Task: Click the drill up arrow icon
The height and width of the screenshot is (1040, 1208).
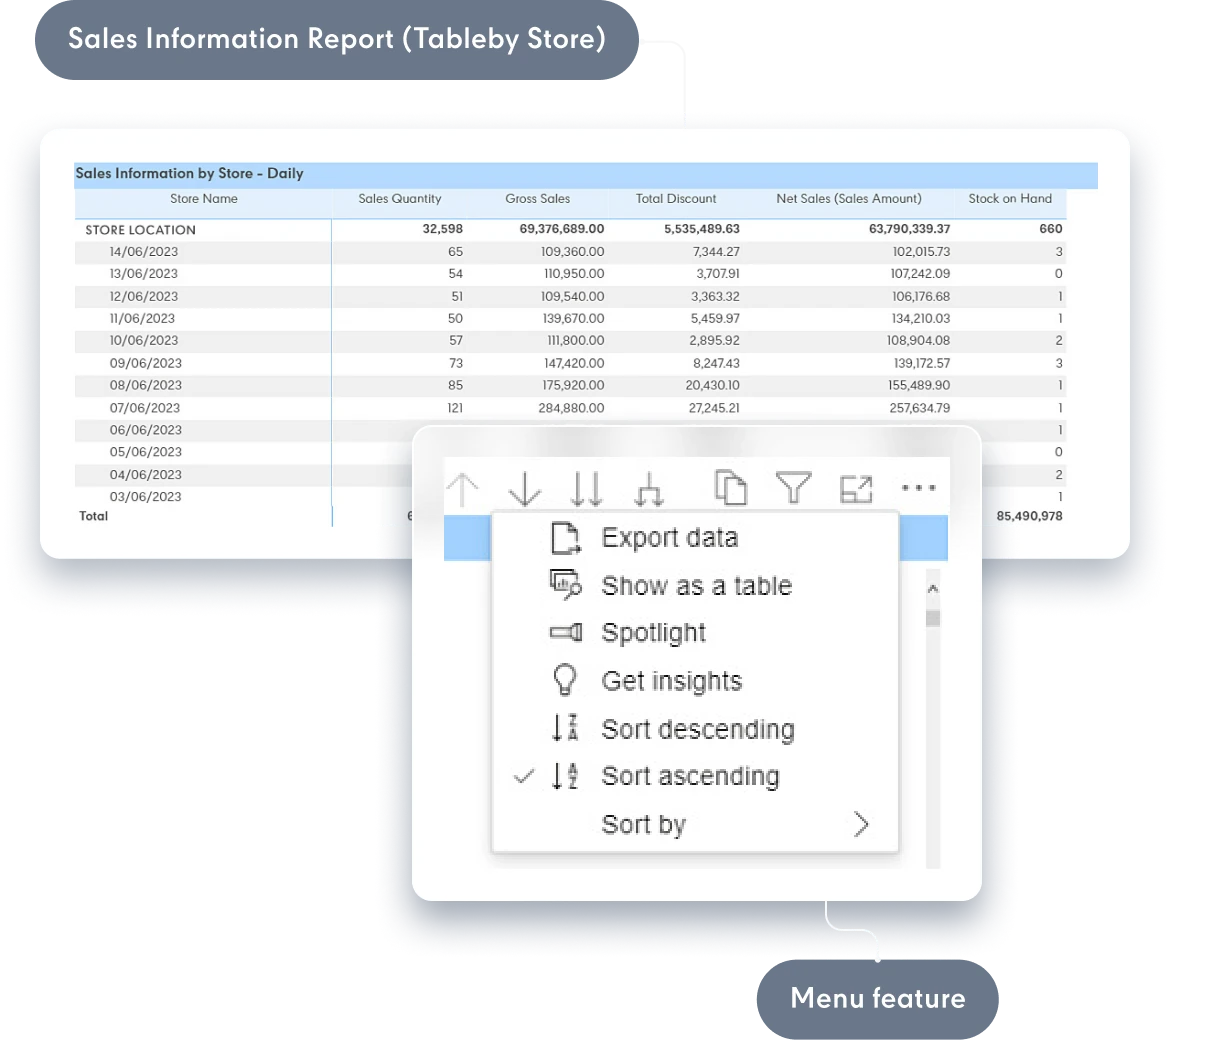Action: pyautogui.click(x=462, y=489)
